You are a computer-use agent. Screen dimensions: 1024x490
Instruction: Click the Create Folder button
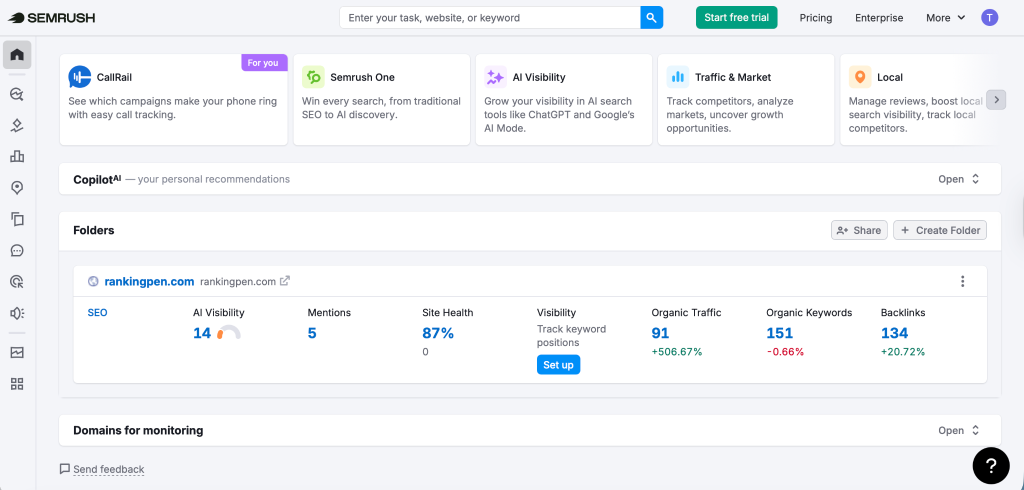tap(939, 230)
